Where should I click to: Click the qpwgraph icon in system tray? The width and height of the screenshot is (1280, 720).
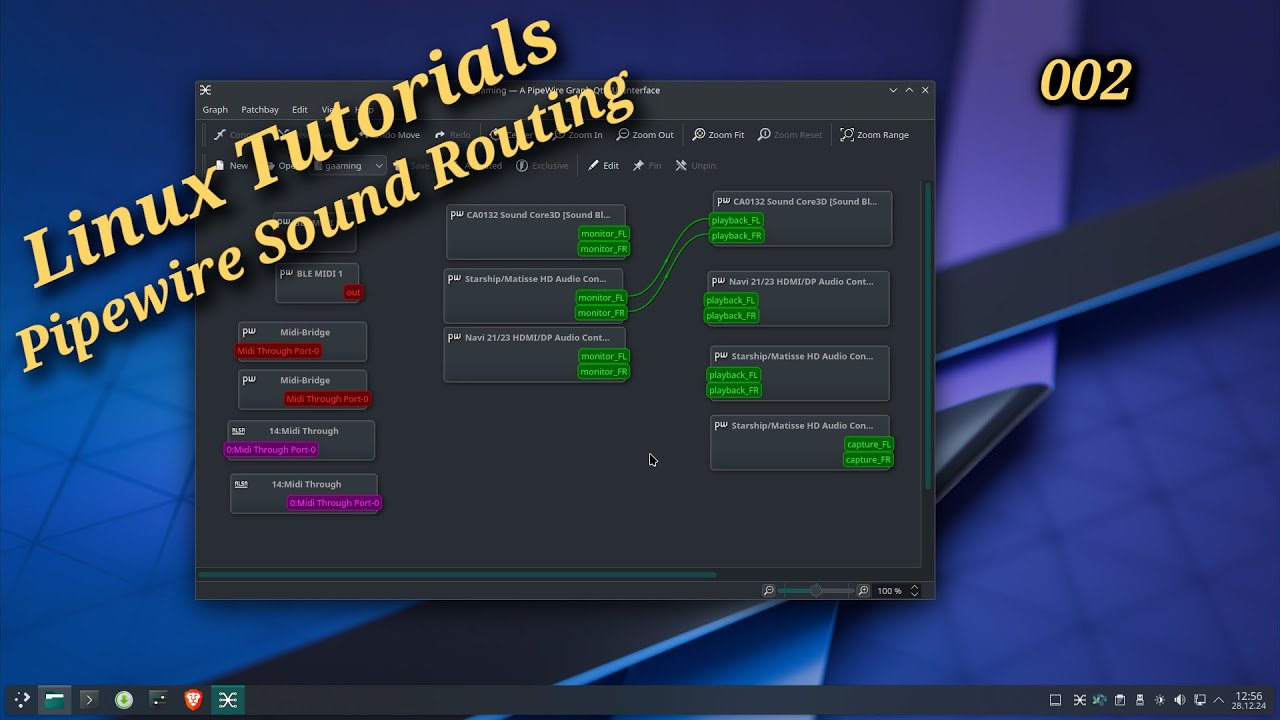pyautogui.click(x=1080, y=700)
